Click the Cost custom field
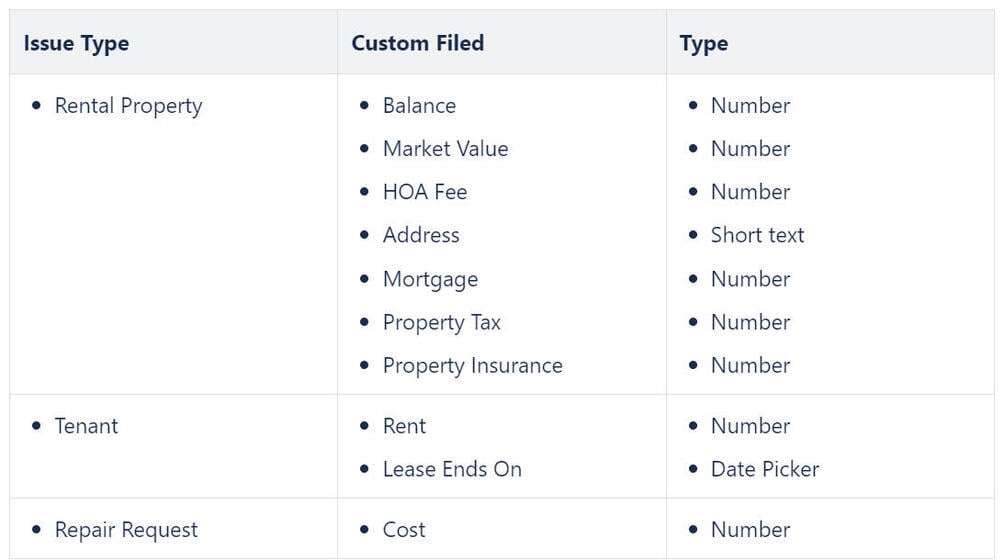 click(x=404, y=530)
